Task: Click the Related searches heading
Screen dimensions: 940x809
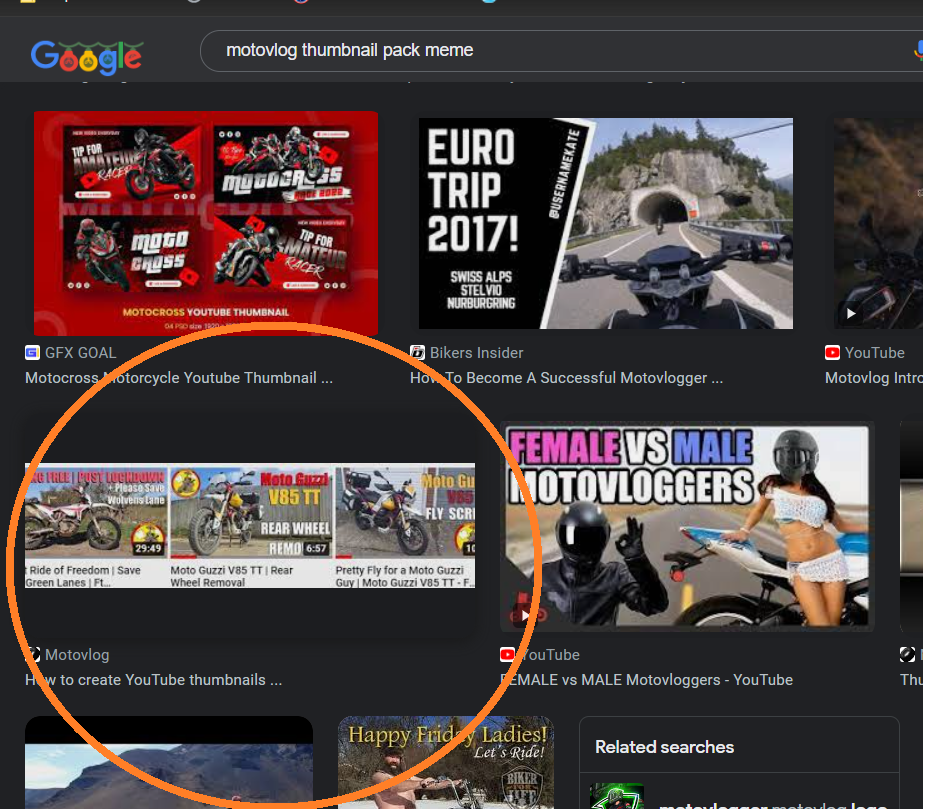Action: coord(664,747)
